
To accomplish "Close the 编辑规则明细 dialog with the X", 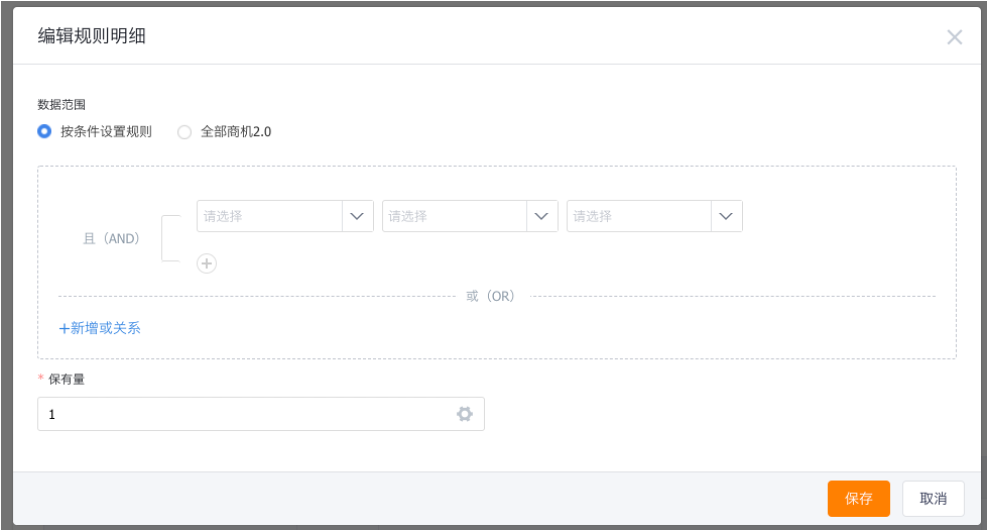I will 954,37.
